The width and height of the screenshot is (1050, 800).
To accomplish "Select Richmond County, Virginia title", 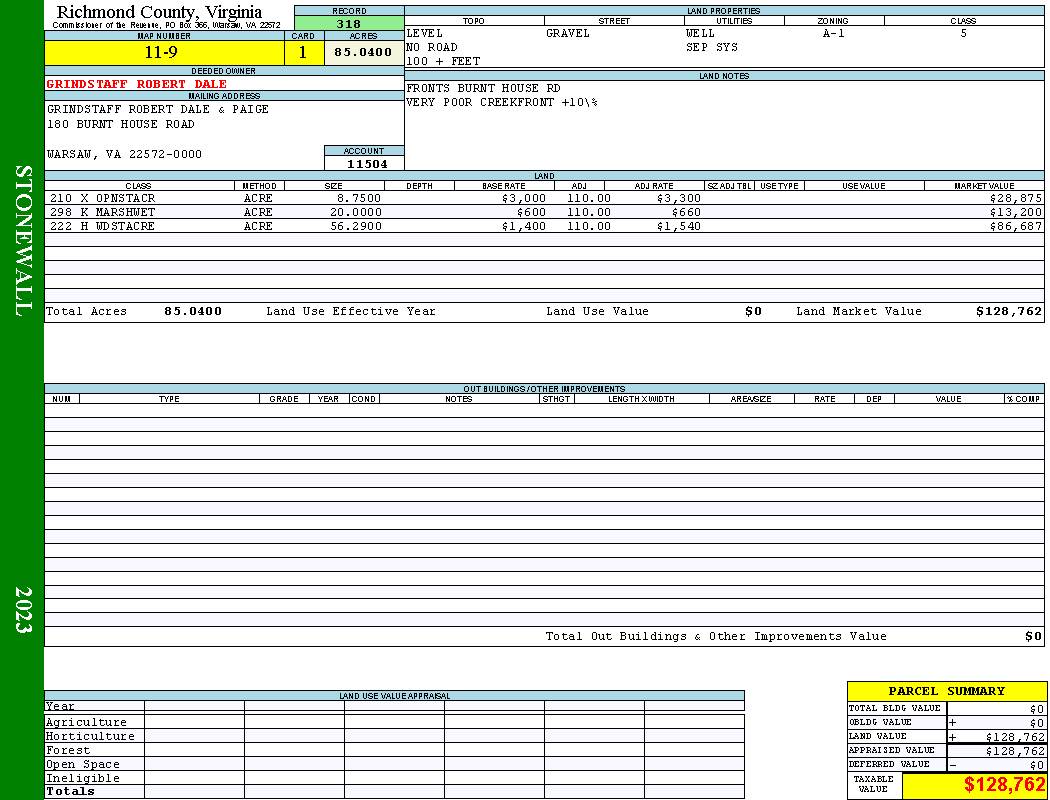I will point(159,12).
